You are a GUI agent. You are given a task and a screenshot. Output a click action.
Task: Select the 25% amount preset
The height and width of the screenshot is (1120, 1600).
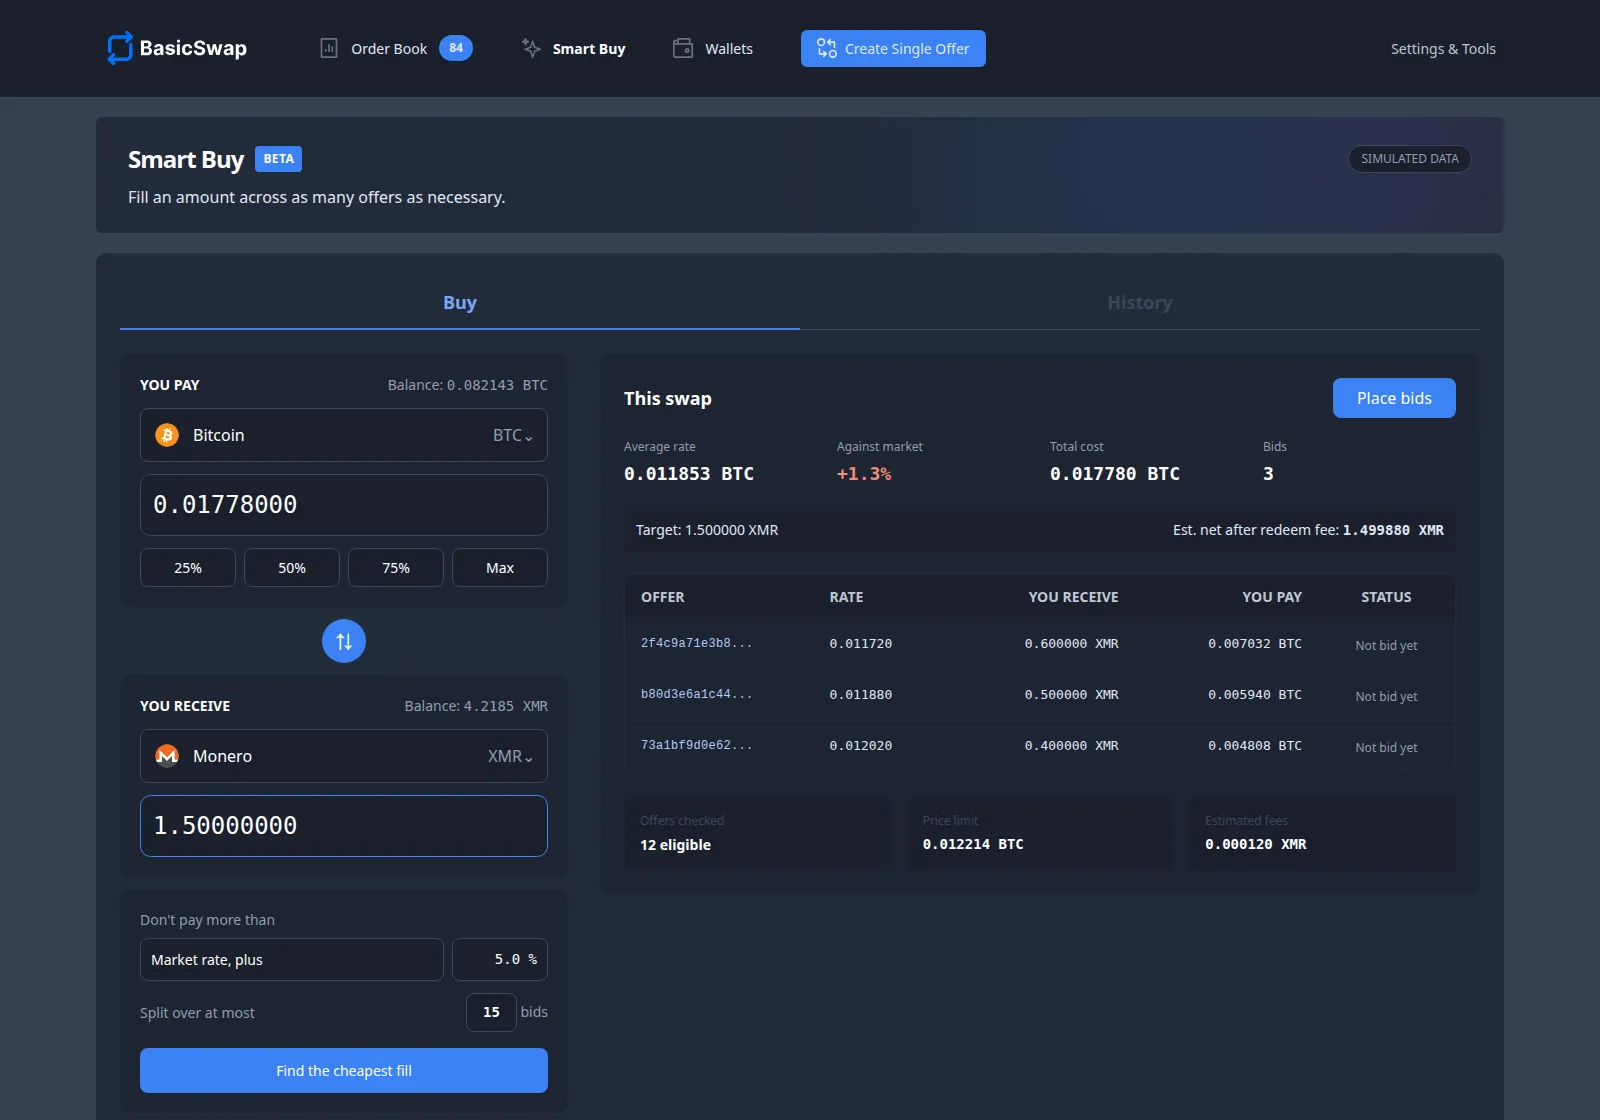(x=188, y=567)
